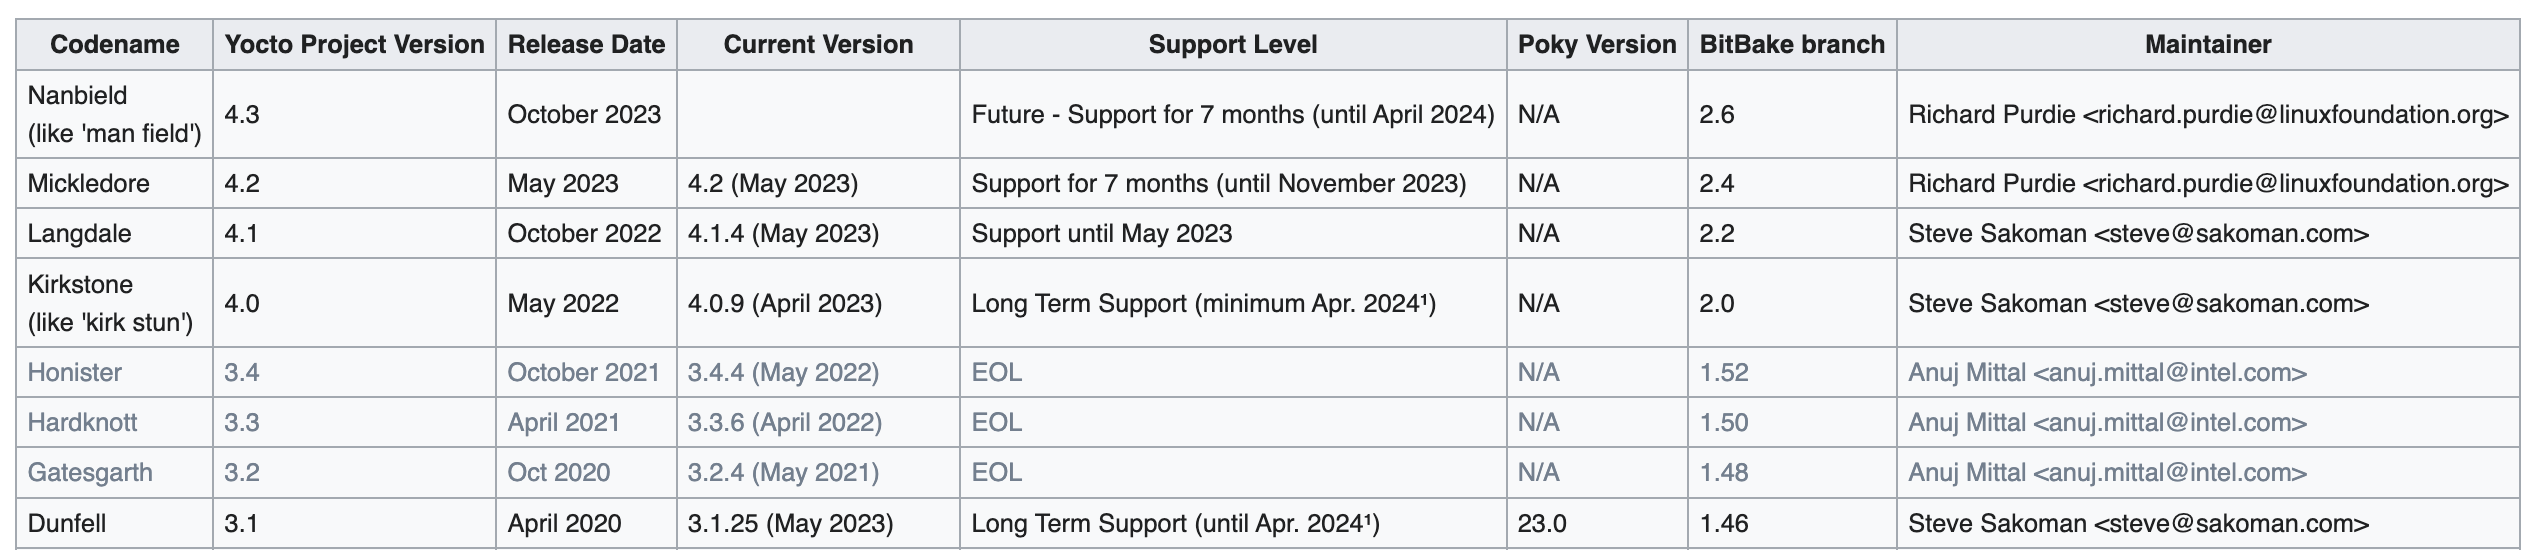
Task: Click the Nanbield codename cell
Action: [114, 114]
